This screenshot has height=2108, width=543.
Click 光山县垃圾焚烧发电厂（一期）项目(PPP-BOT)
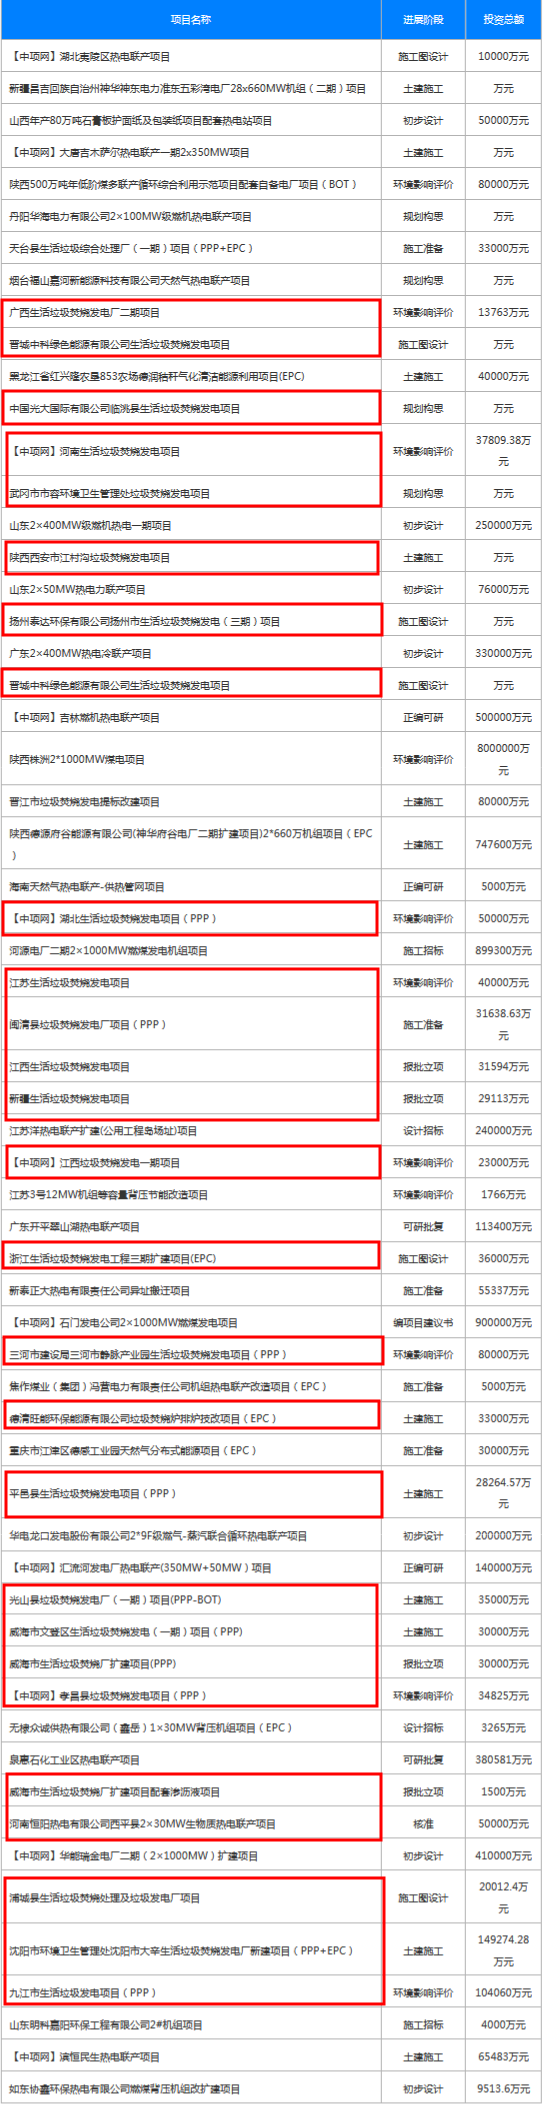pos(115,1600)
